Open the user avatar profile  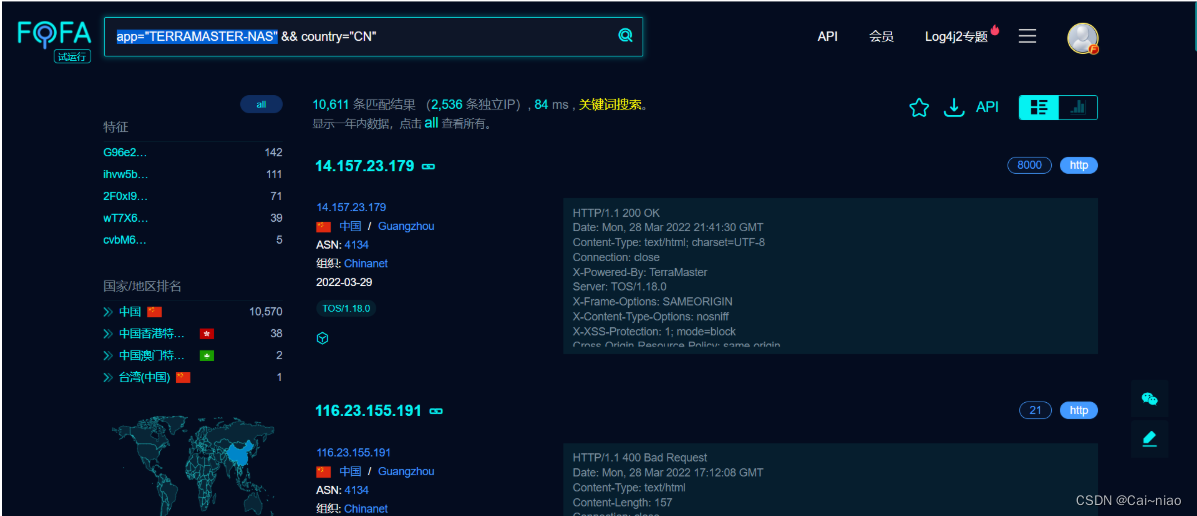point(1082,38)
